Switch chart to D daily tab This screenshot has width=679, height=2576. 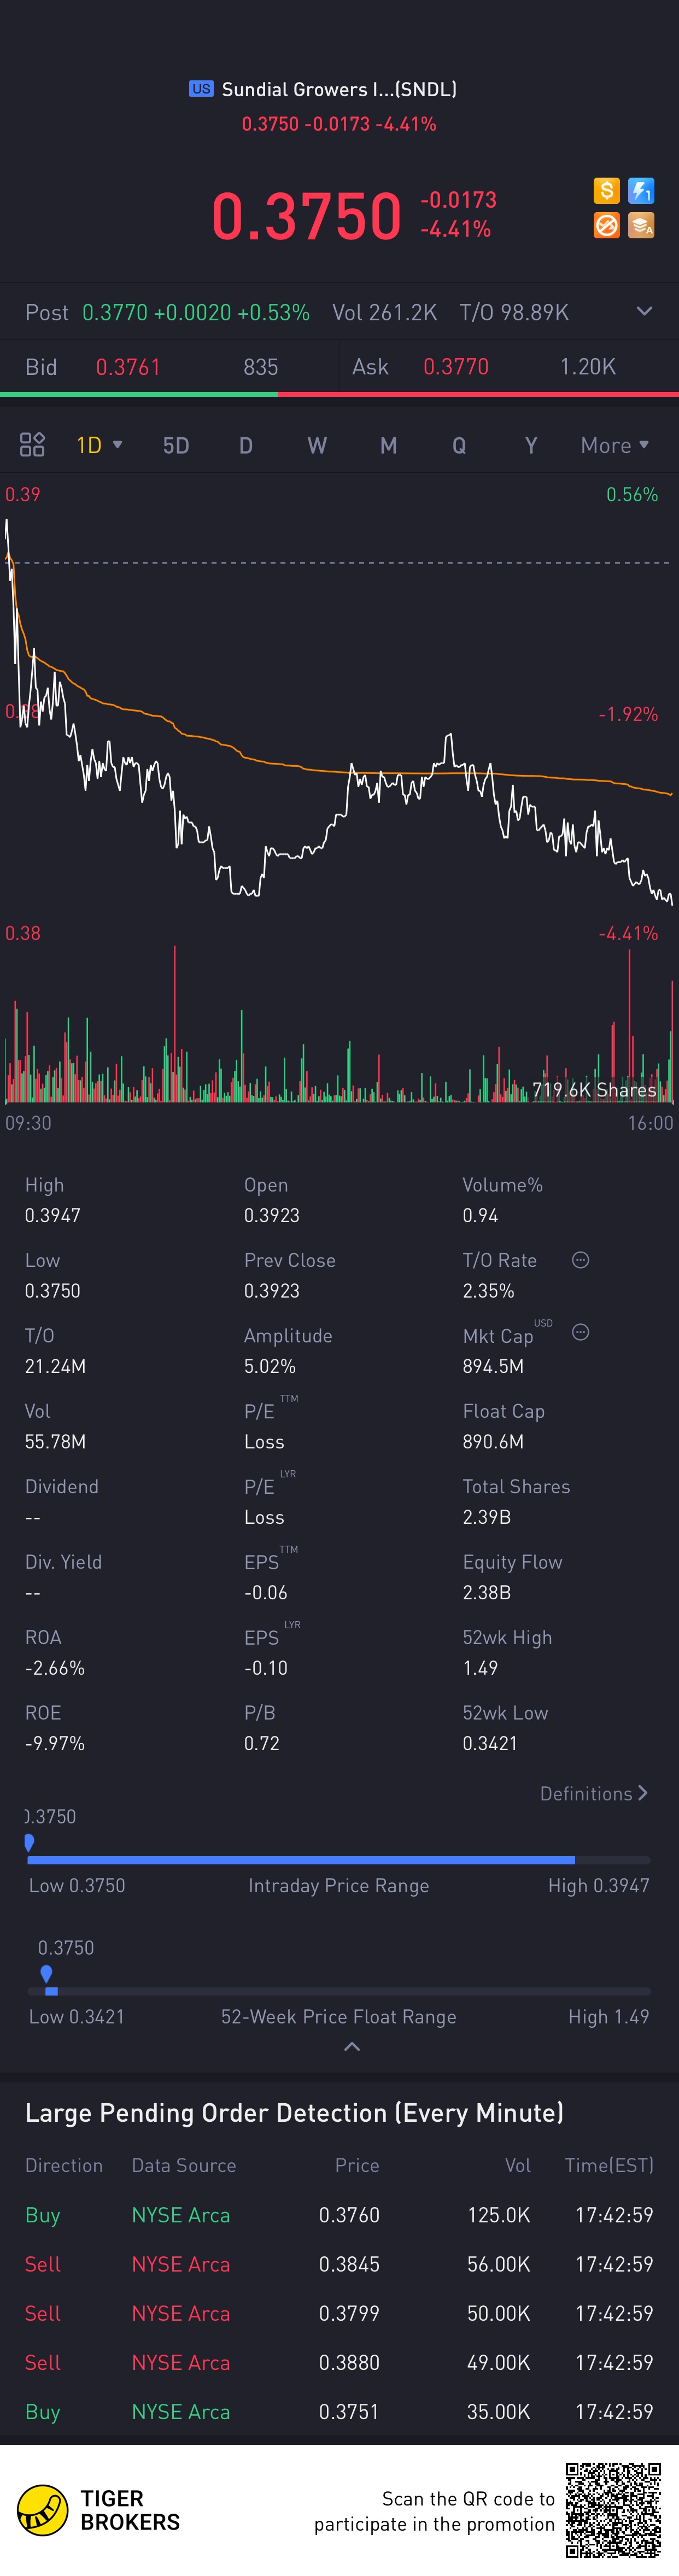(246, 445)
